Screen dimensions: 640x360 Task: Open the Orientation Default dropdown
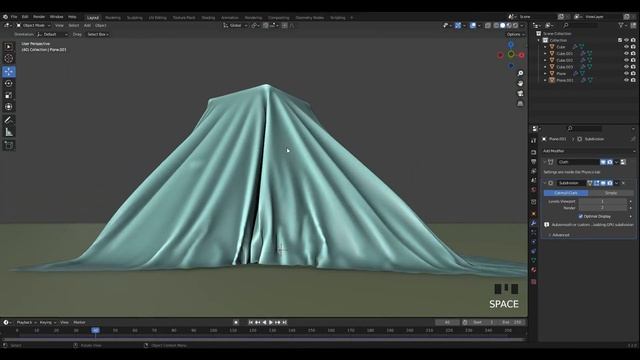[52, 35]
